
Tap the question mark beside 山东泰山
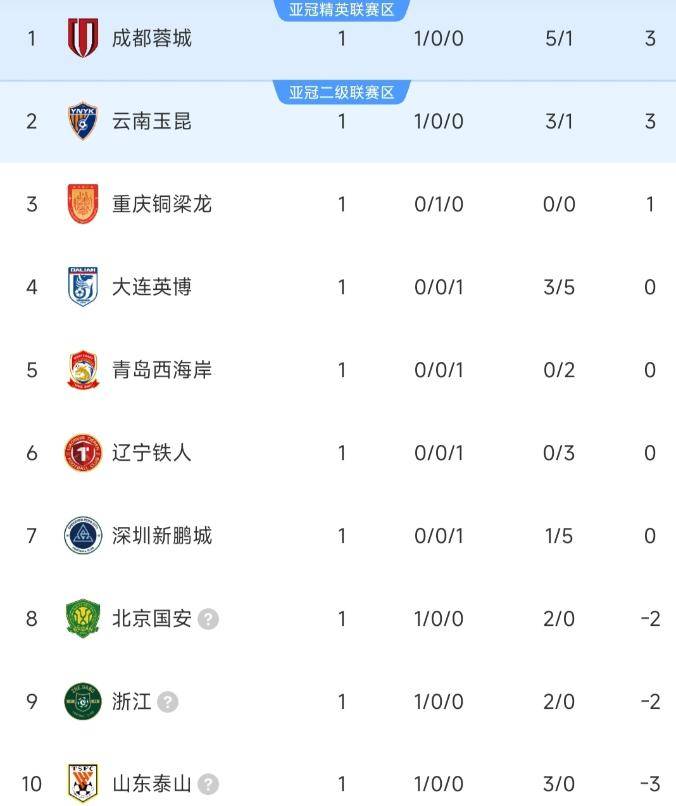click(208, 784)
